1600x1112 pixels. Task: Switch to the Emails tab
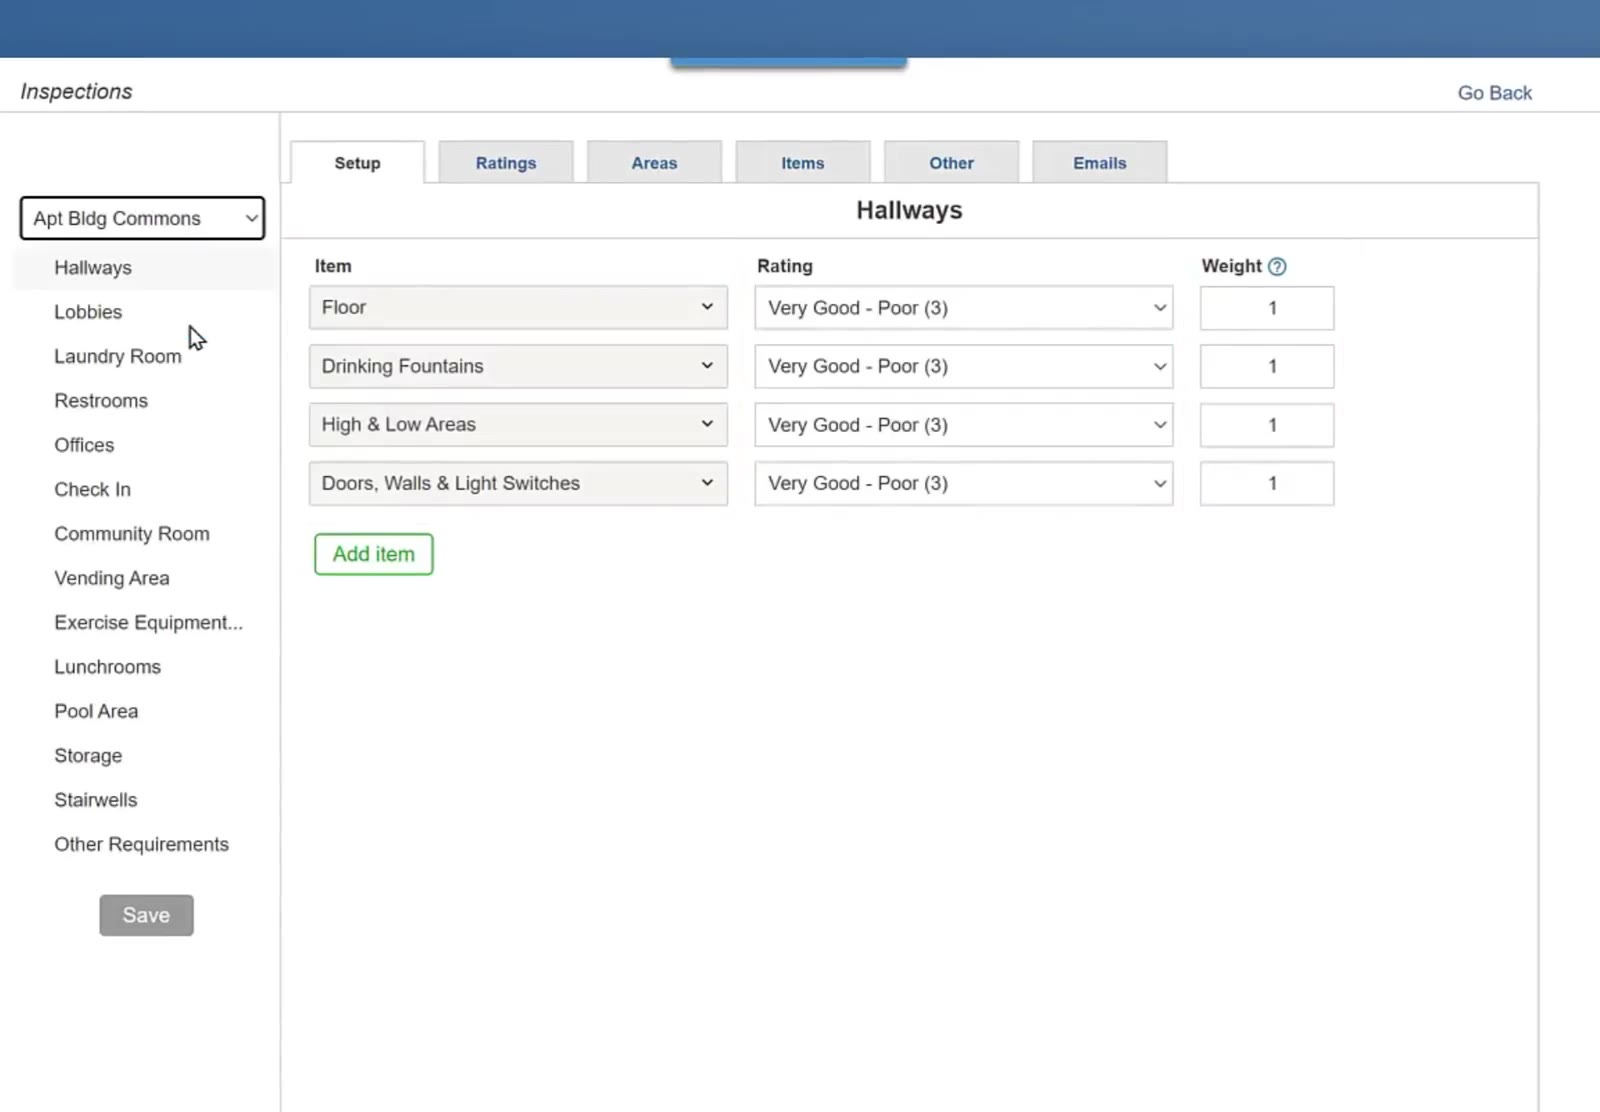[x=1100, y=163]
